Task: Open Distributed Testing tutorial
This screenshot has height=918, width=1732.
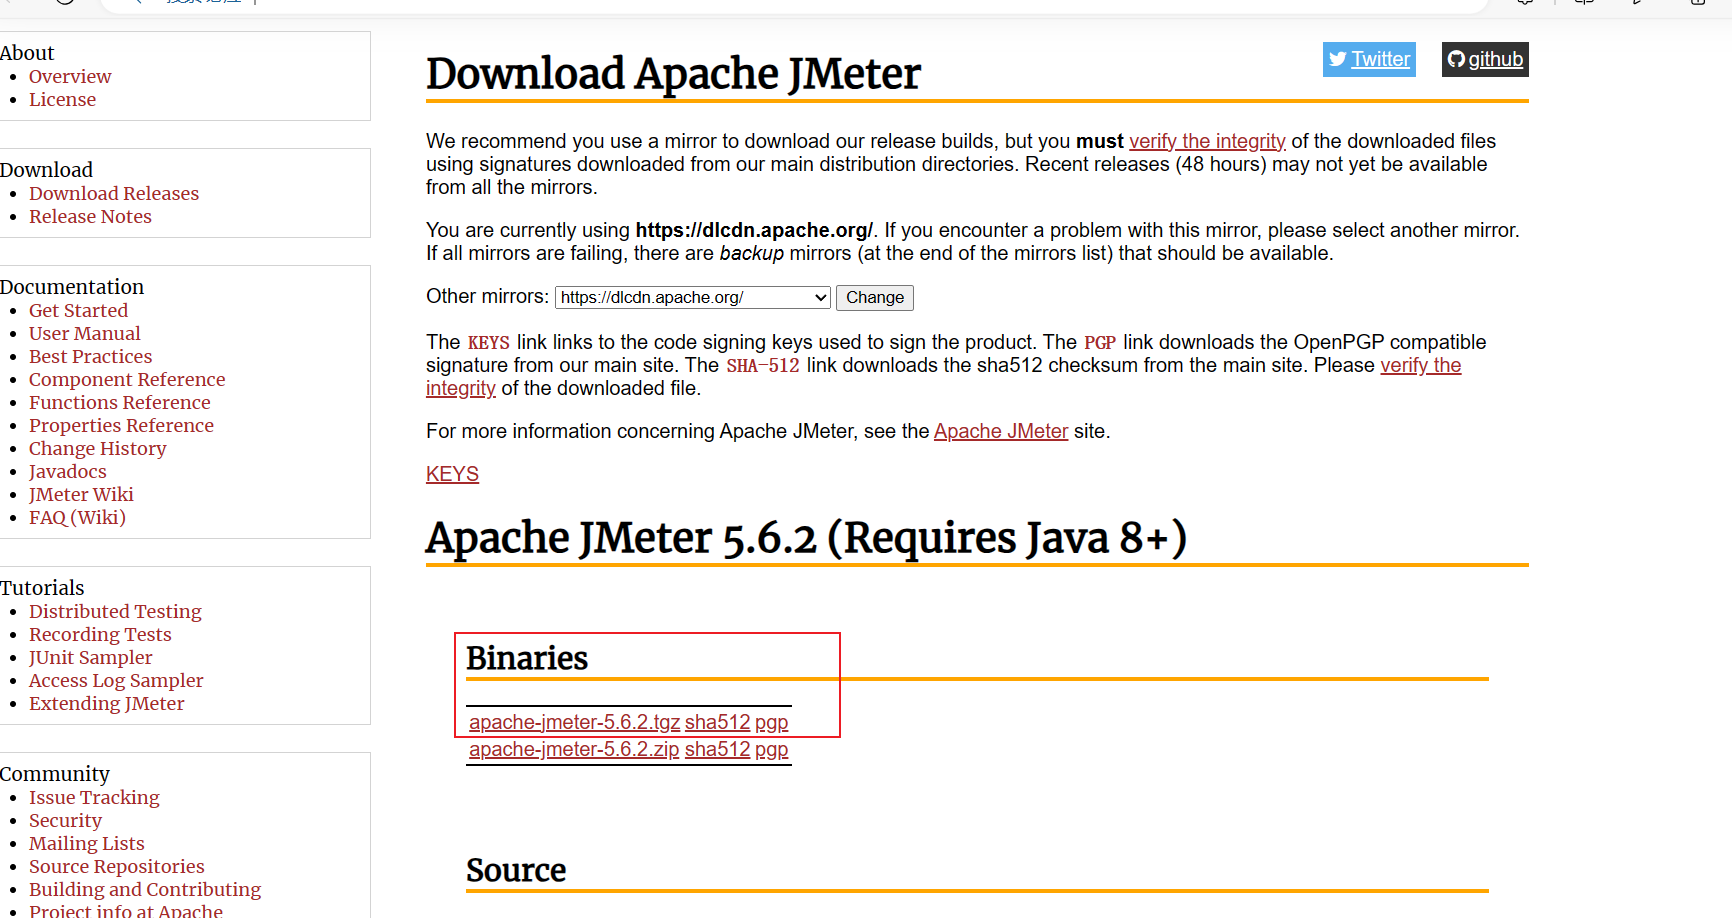Action: pos(115,612)
